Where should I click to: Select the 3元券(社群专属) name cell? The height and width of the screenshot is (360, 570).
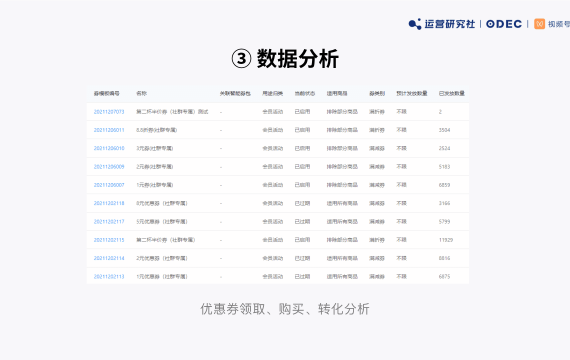tap(155, 148)
